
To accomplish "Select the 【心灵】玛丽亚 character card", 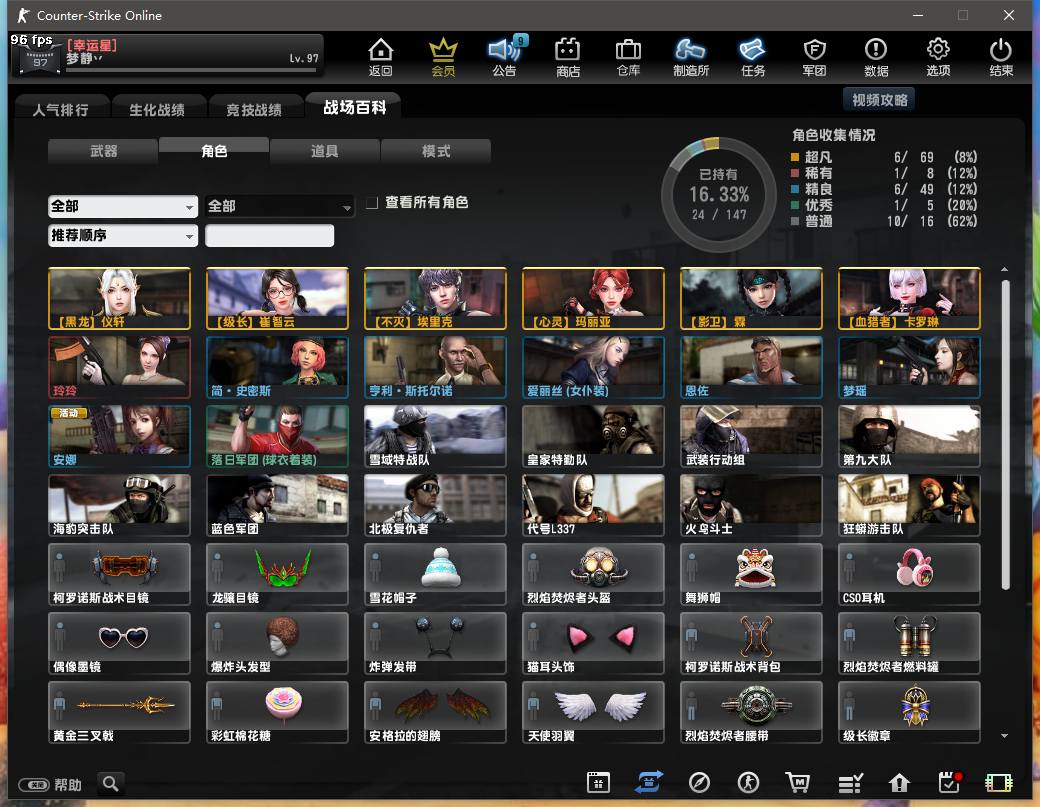I will [x=593, y=298].
